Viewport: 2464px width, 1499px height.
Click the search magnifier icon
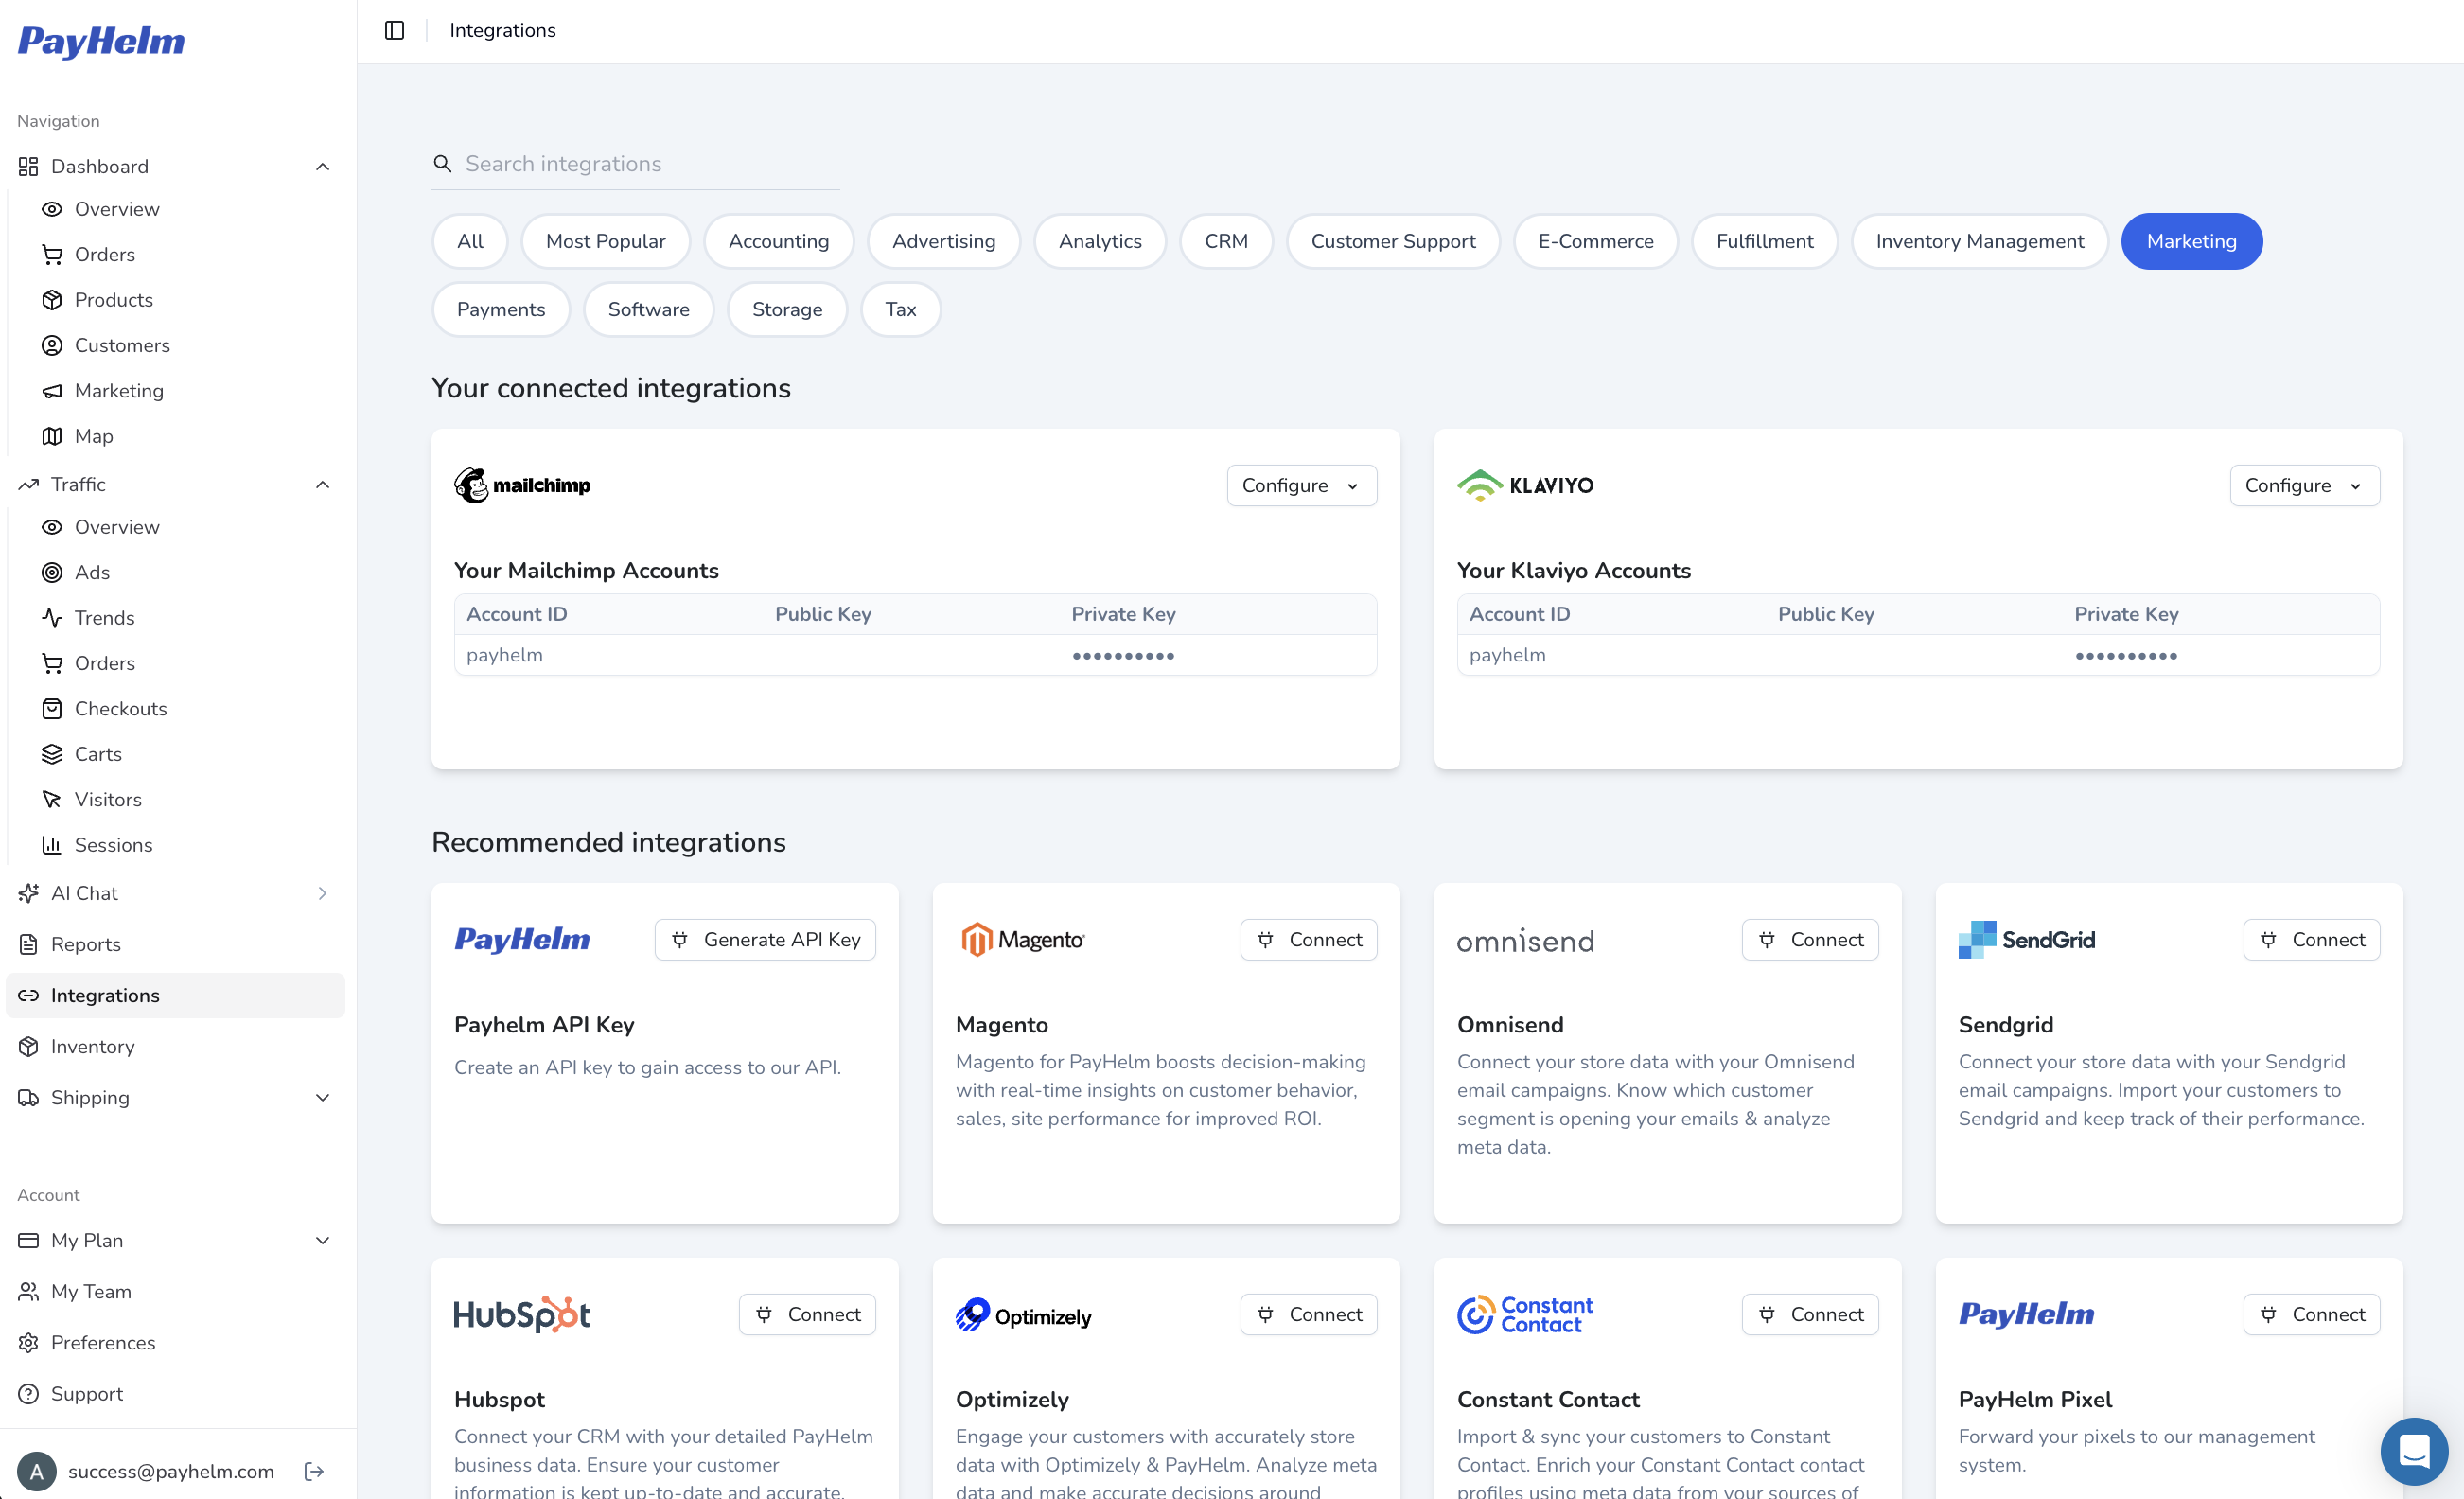pos(442,163)
